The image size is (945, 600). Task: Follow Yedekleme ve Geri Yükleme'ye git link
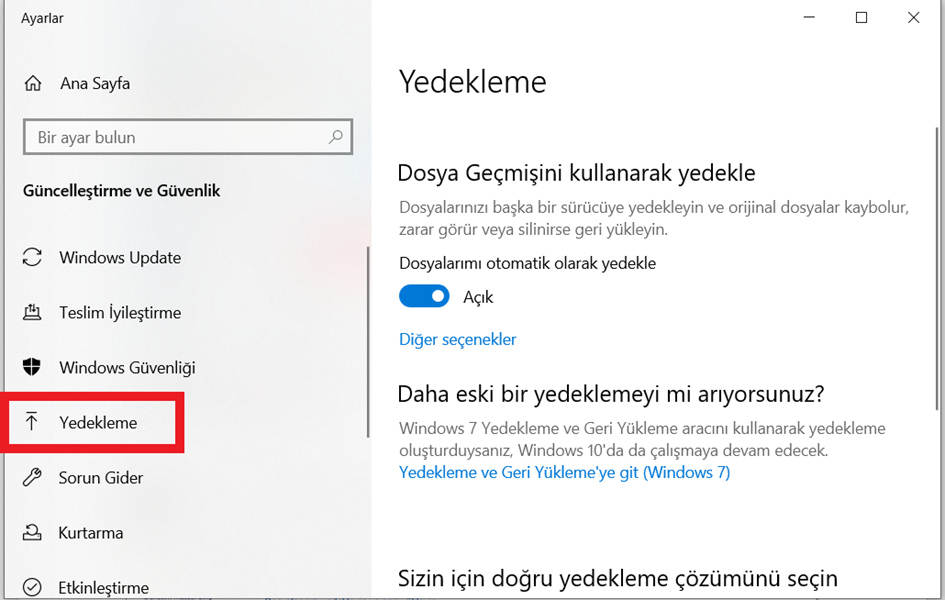(x=564, y=472)
